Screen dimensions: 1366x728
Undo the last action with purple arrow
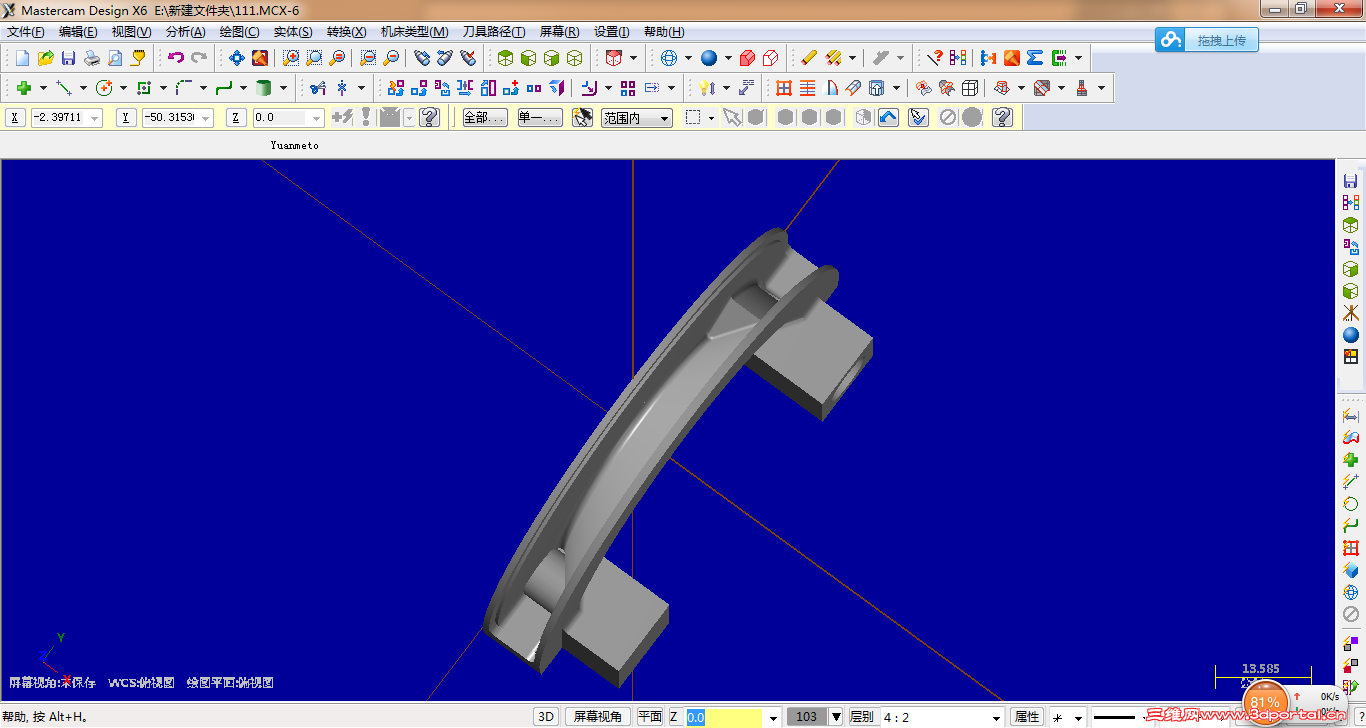coord(176,58)
